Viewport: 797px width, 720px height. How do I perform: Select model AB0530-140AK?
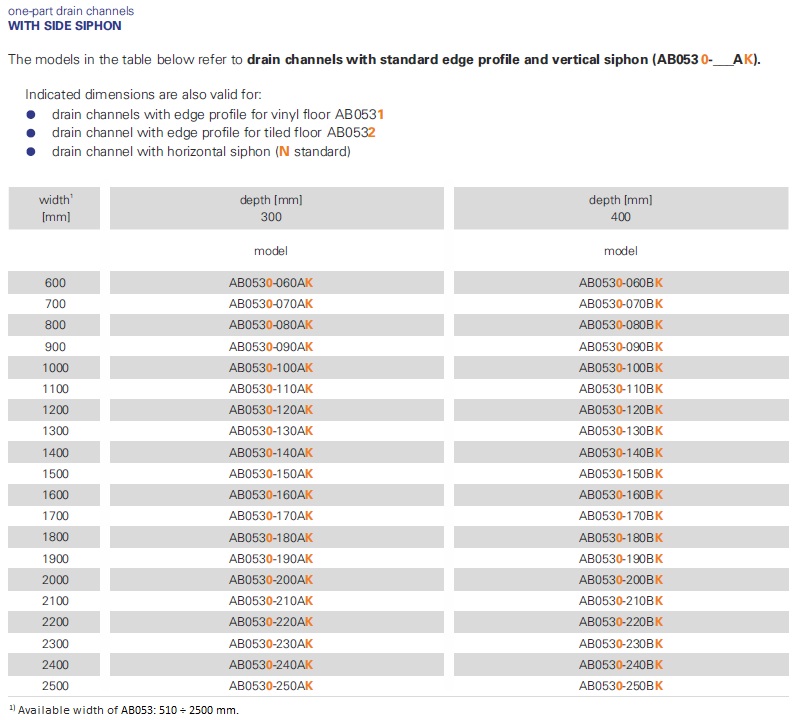(x=271, y=452)
